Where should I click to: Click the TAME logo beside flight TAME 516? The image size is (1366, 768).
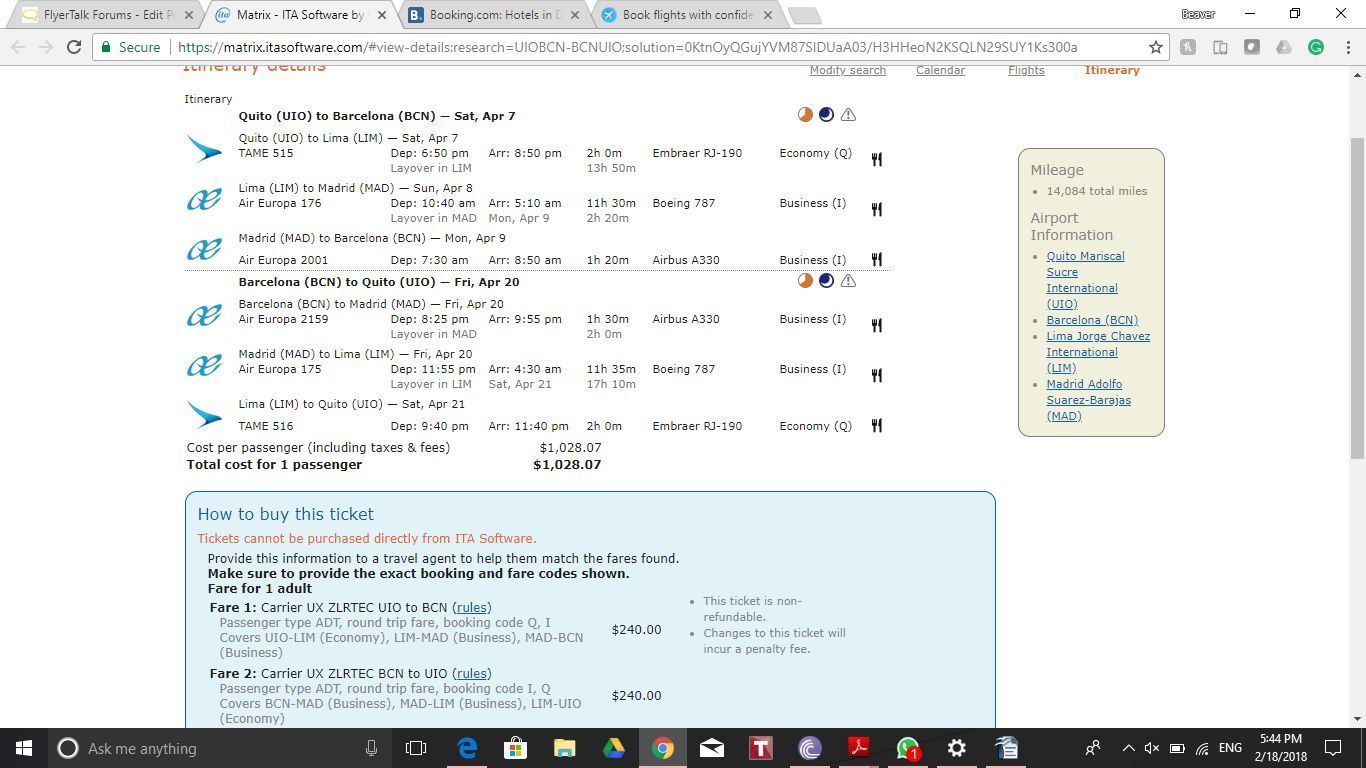204,415
